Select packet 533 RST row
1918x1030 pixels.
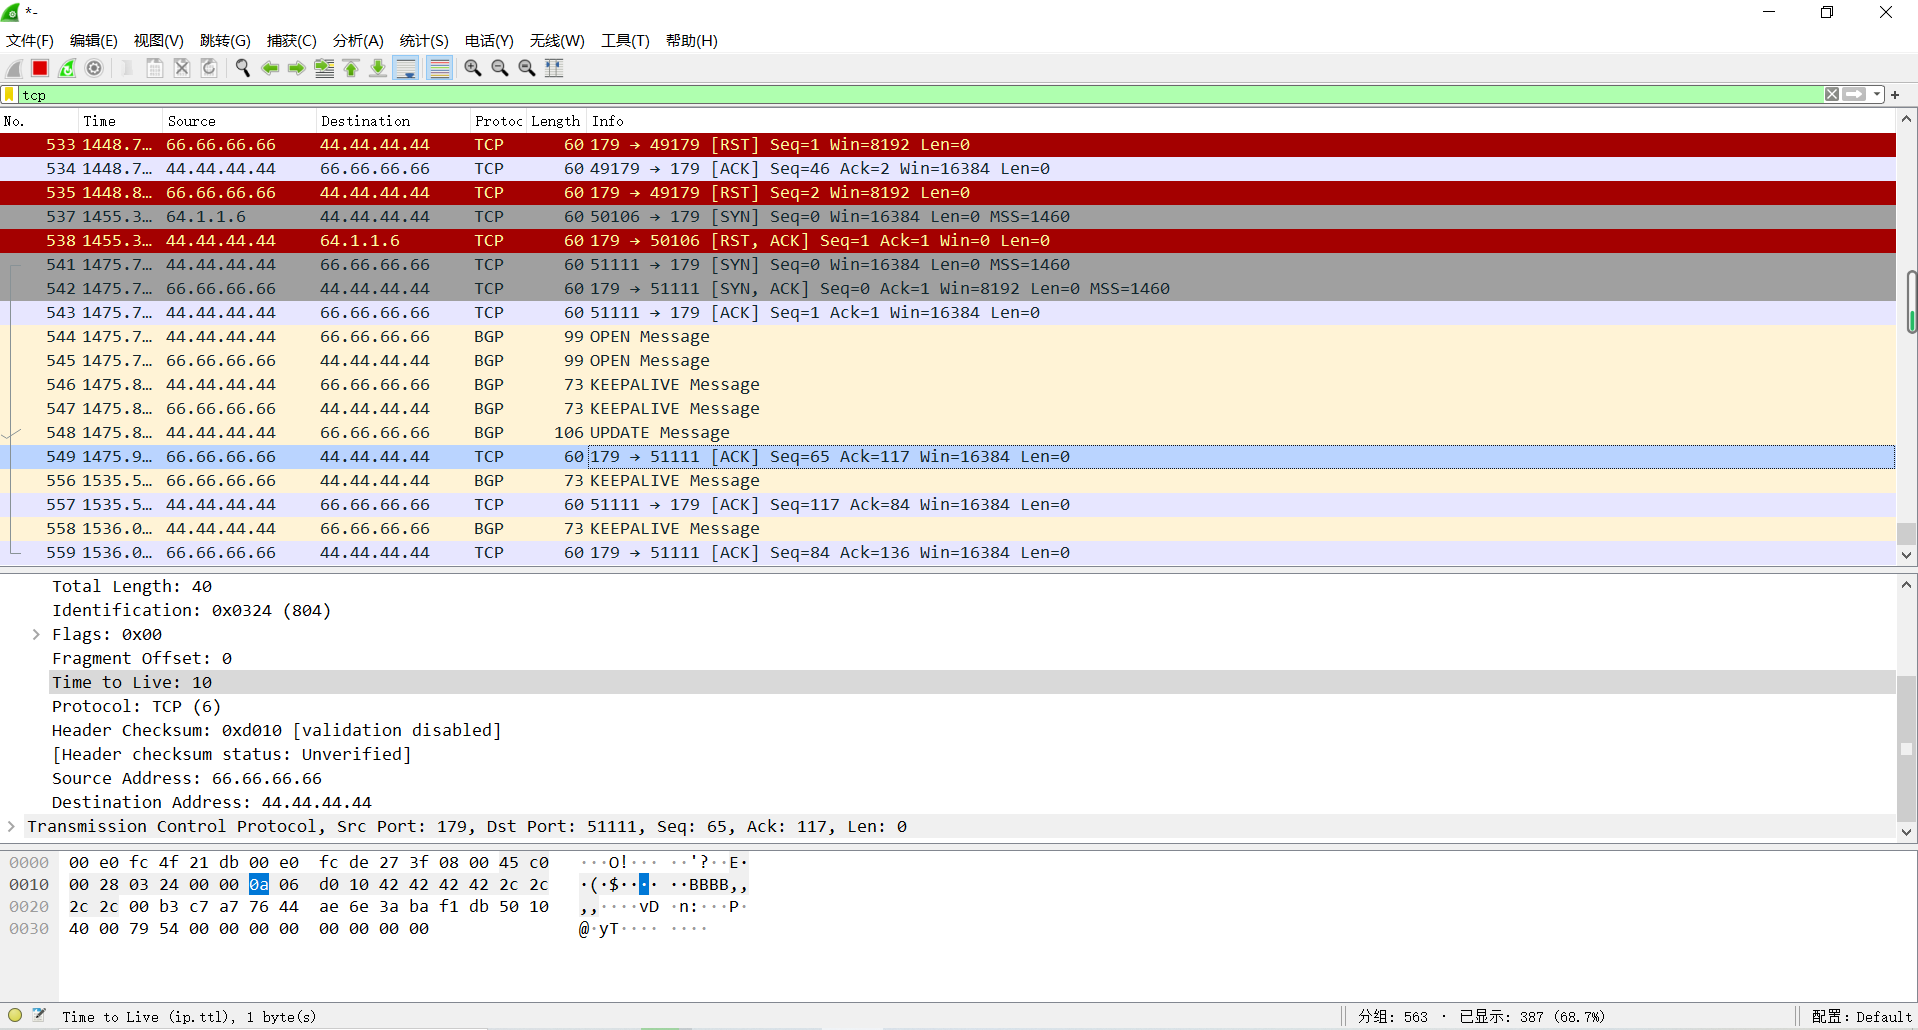coord(948,145)
